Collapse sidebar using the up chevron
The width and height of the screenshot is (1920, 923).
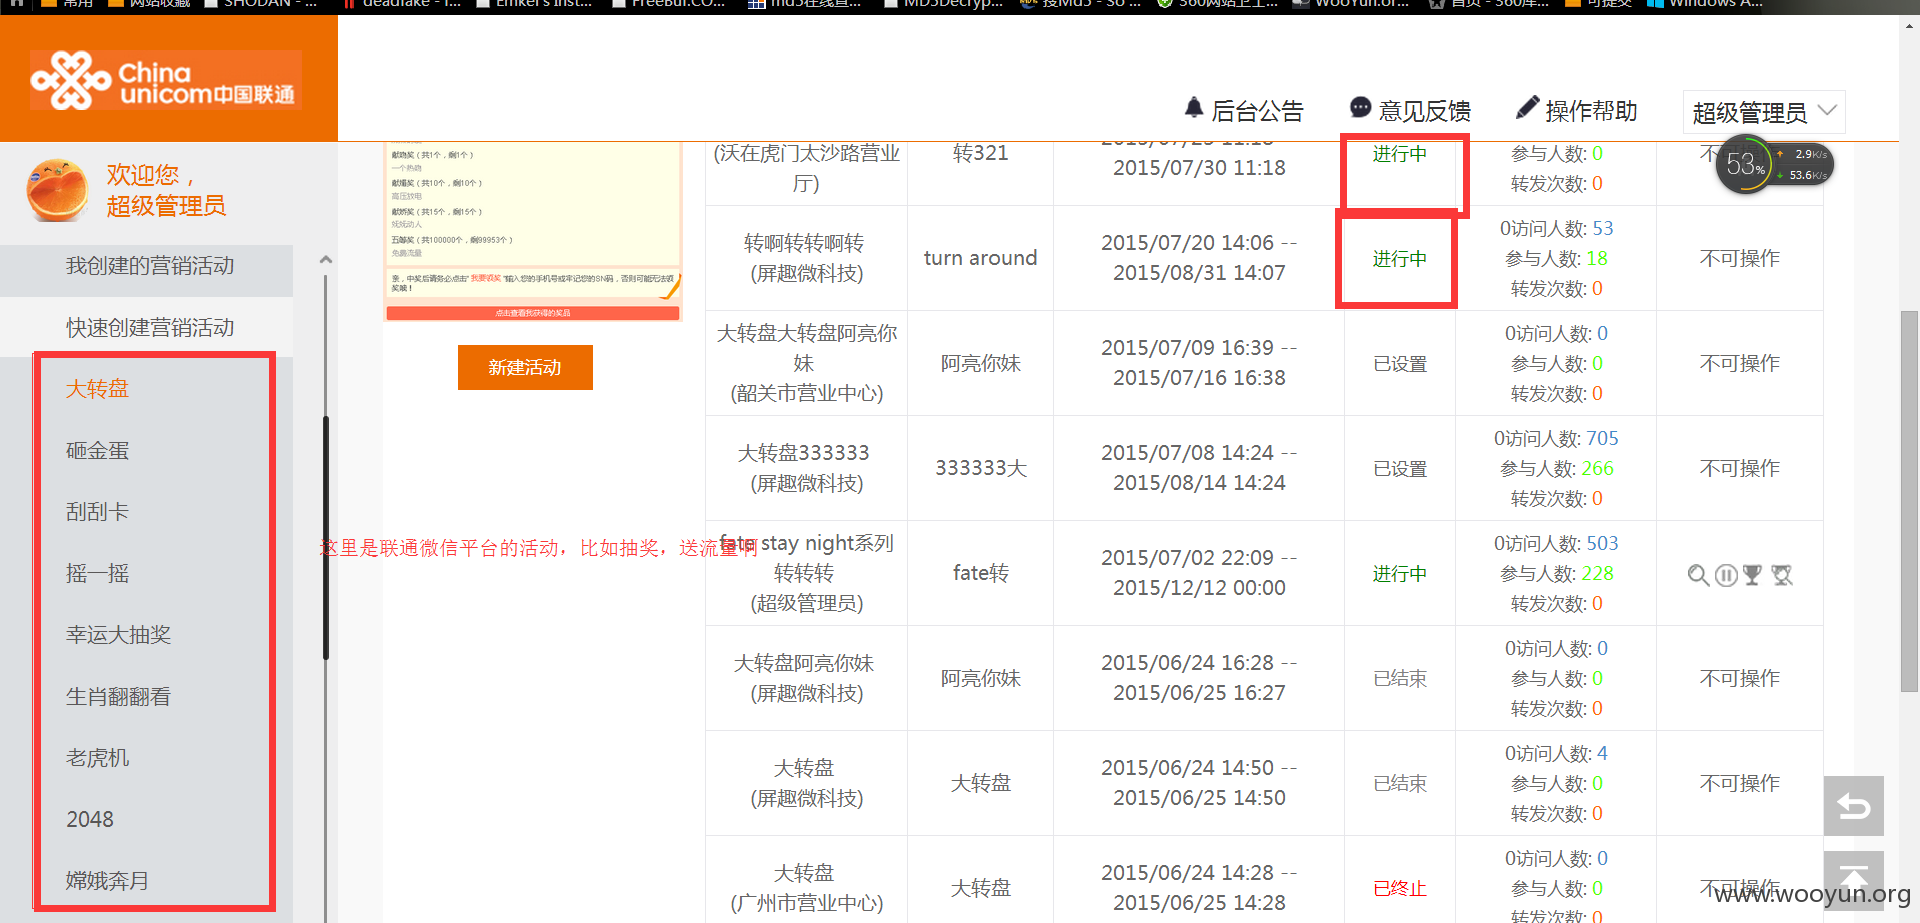pos(325,260)
